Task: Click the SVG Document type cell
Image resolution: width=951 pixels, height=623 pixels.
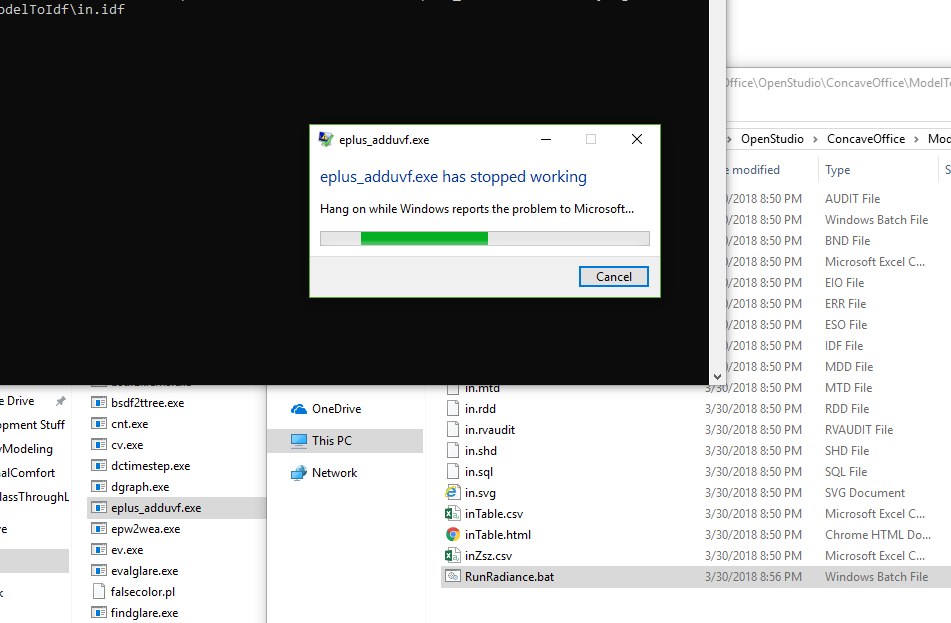Action: [865, 493]
